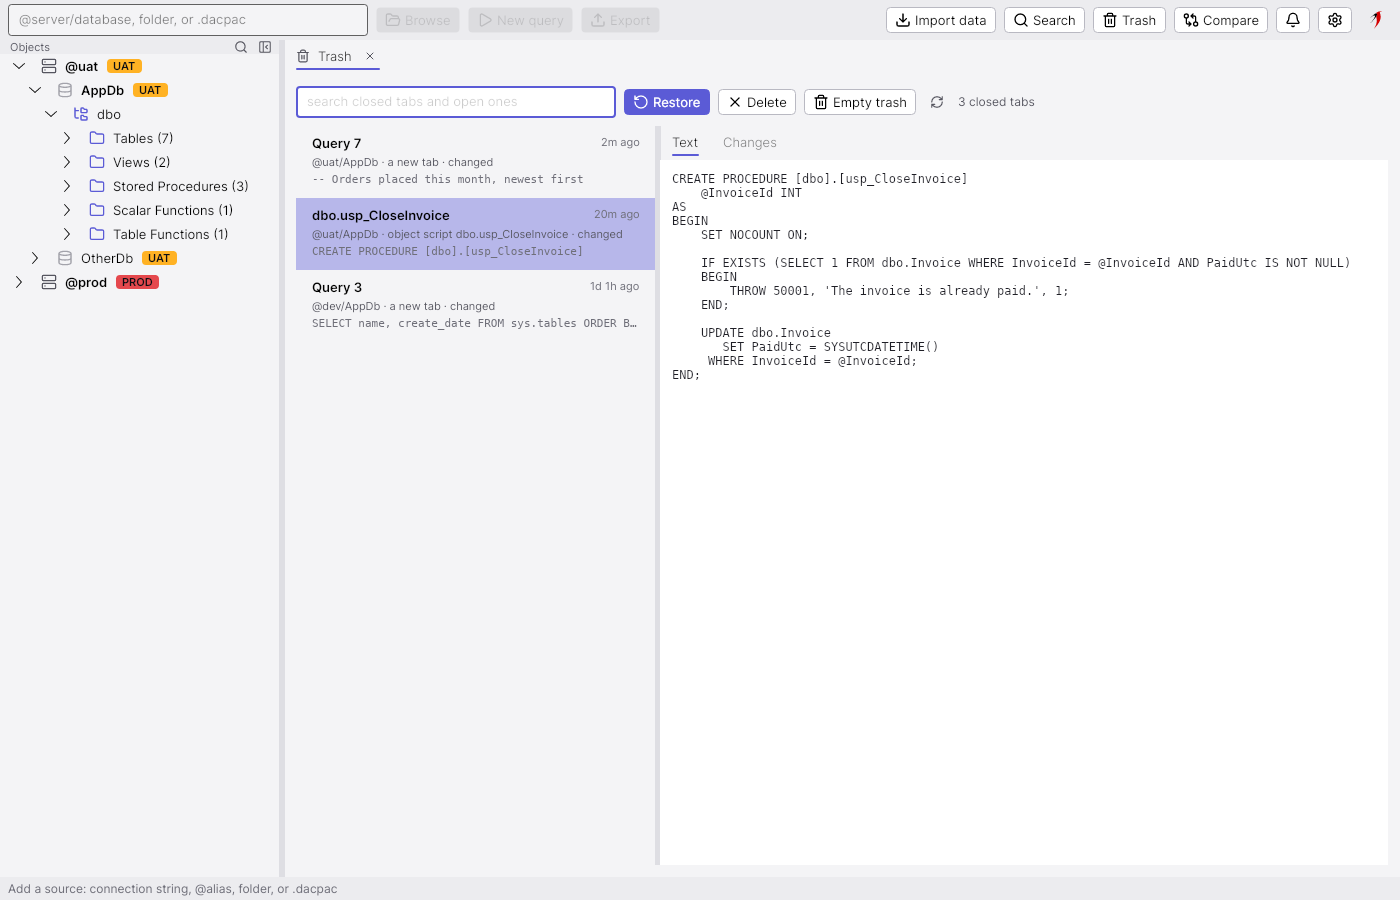Image resolution: width=1400 pixels, height=900 pixels.
Task: Focus the search closed tabs input field
Action: coord(456,102)
